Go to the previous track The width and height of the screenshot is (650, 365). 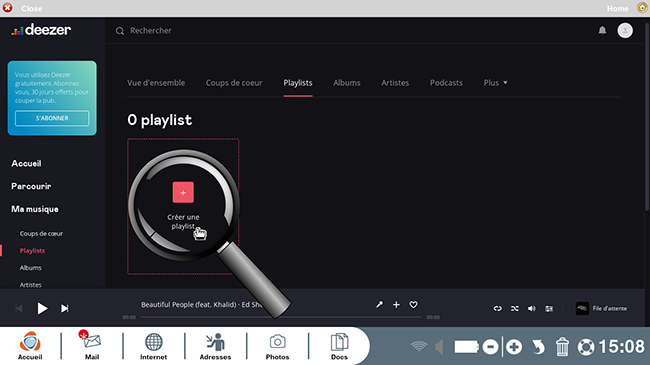click(x=19, y=308)
